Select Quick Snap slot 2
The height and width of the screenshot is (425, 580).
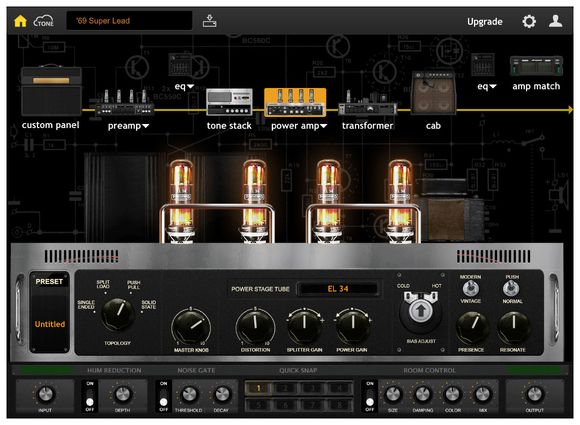[286, 388]
